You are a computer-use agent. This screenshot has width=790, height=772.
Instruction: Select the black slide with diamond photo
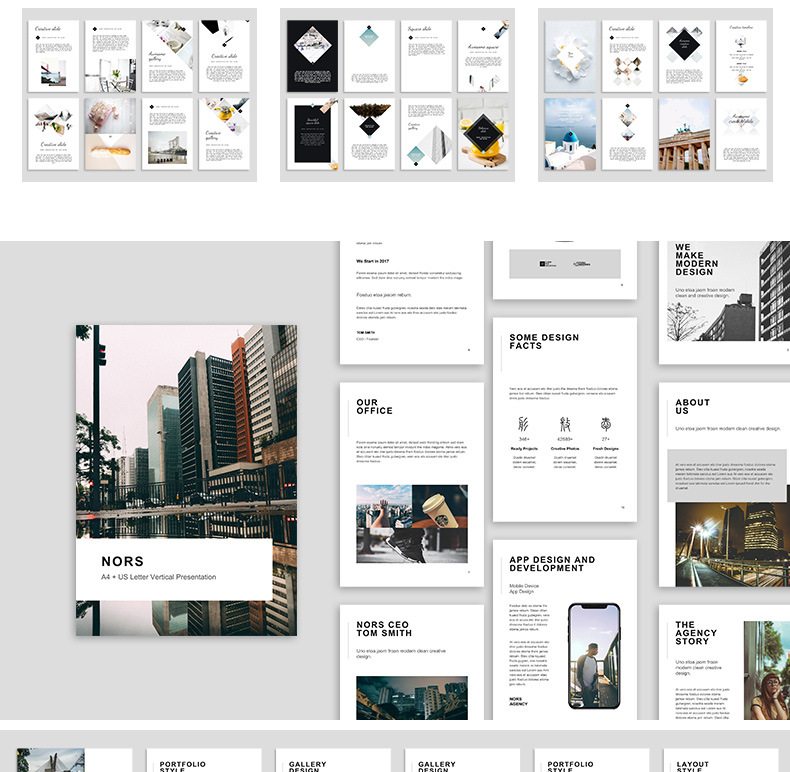coord(312,56)
